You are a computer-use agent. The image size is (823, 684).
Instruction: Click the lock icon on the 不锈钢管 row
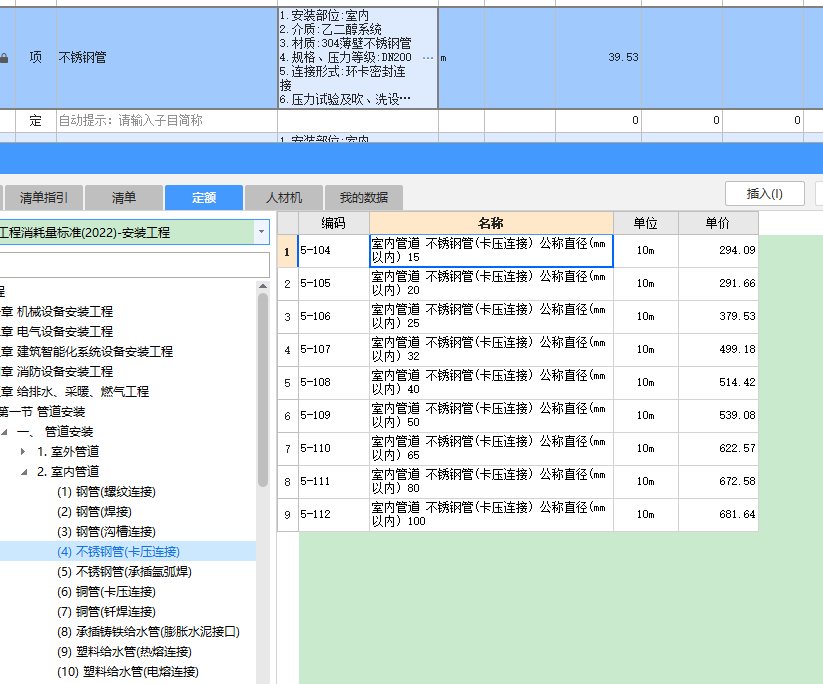pos(4,57)
